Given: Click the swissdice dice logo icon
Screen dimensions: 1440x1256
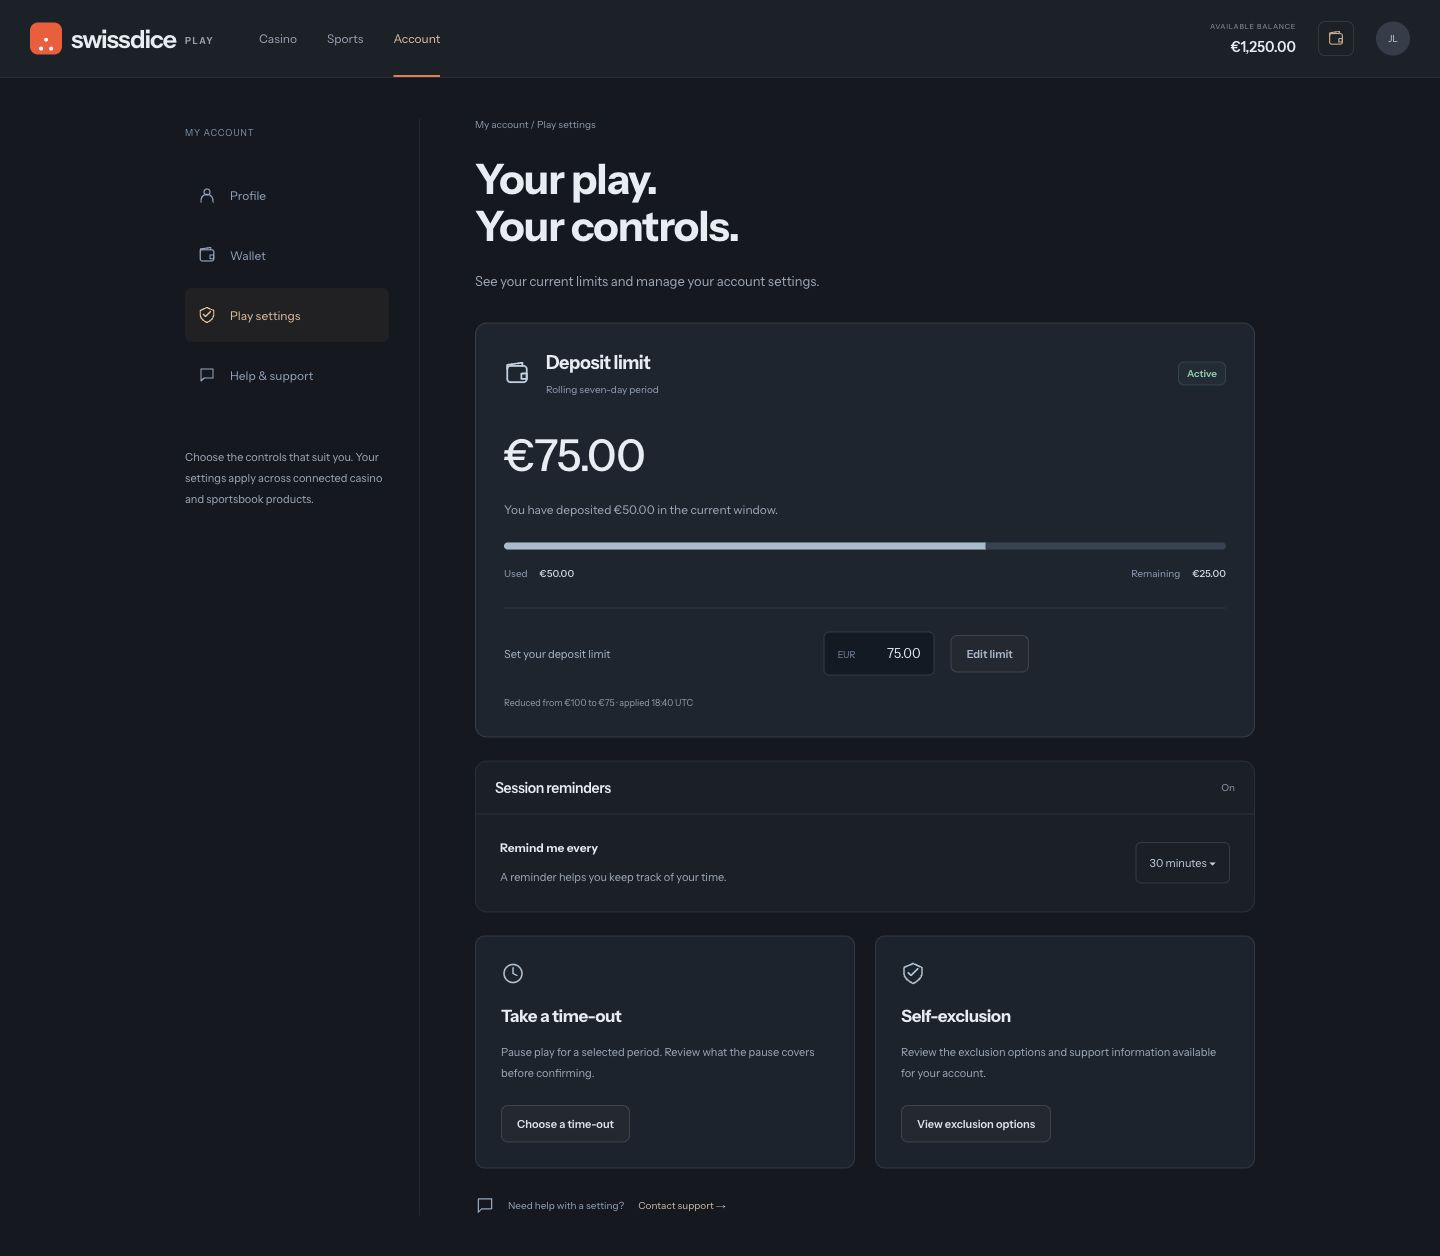Looking at the screenshot, I should coord(46,39).
